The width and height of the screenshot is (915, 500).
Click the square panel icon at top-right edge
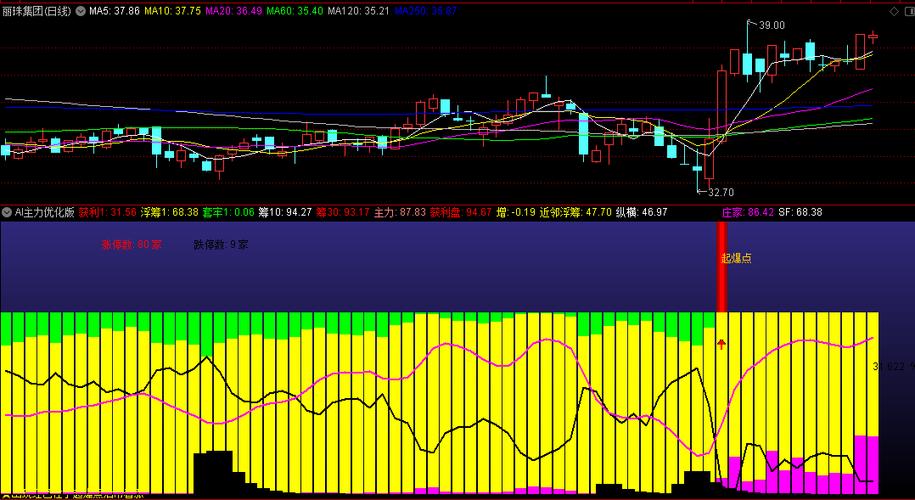[908, 11]
